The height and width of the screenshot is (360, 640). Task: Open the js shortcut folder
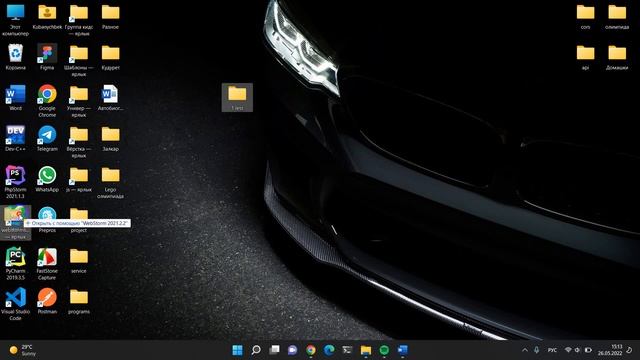79,179
